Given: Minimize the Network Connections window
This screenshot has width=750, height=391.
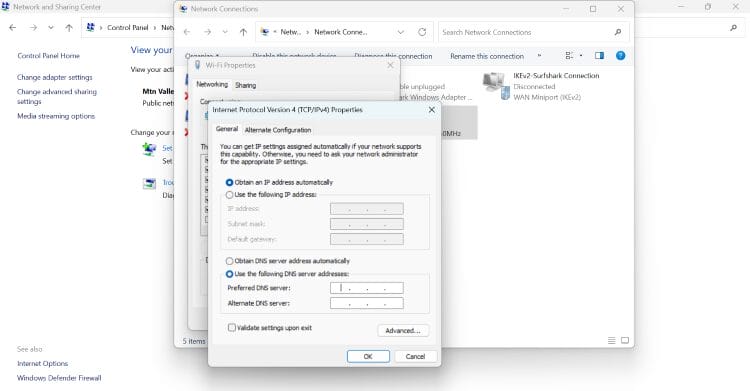Looking at the screenshot, I should tap(566, 9).
